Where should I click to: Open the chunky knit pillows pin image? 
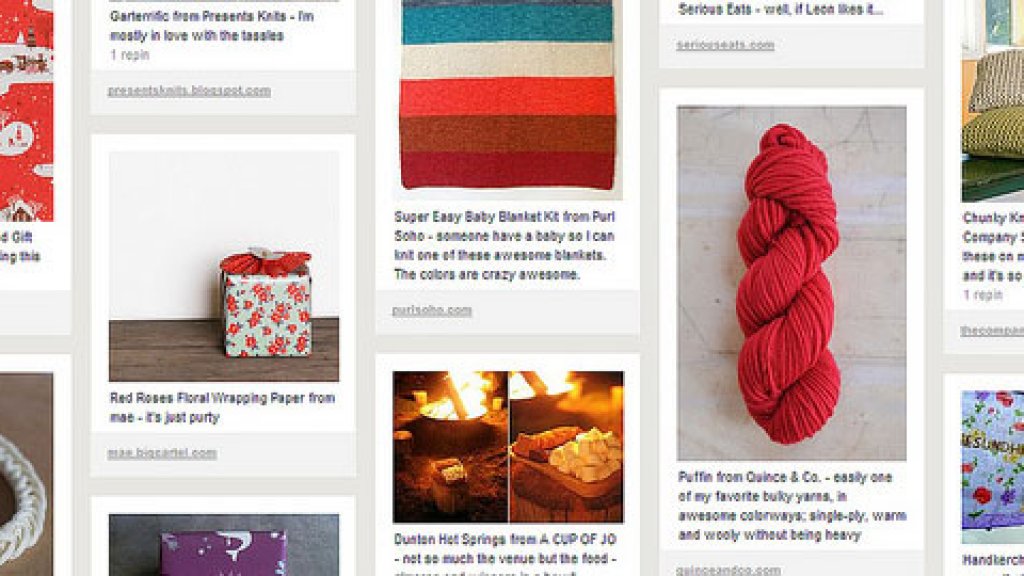tap(993, 101)
